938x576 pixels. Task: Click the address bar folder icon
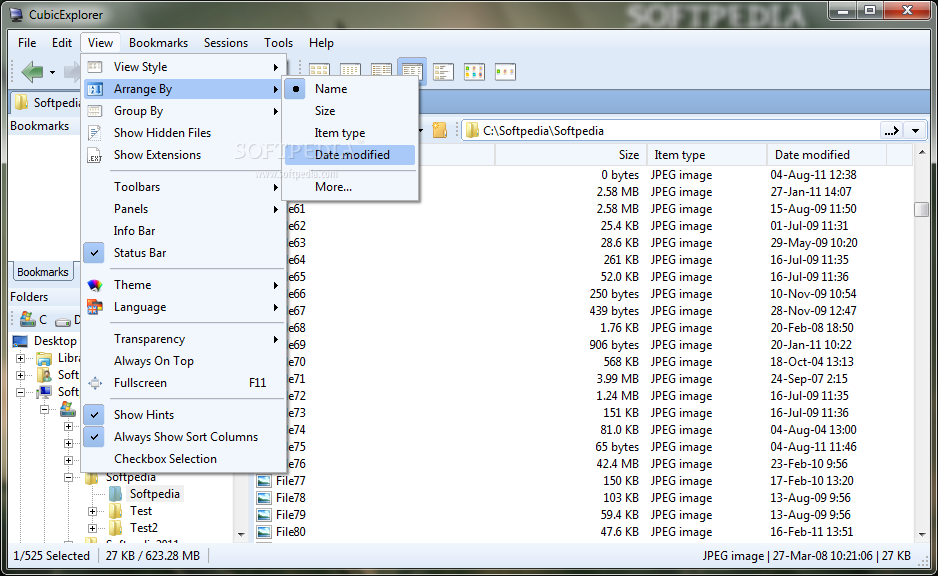point(473,130)
